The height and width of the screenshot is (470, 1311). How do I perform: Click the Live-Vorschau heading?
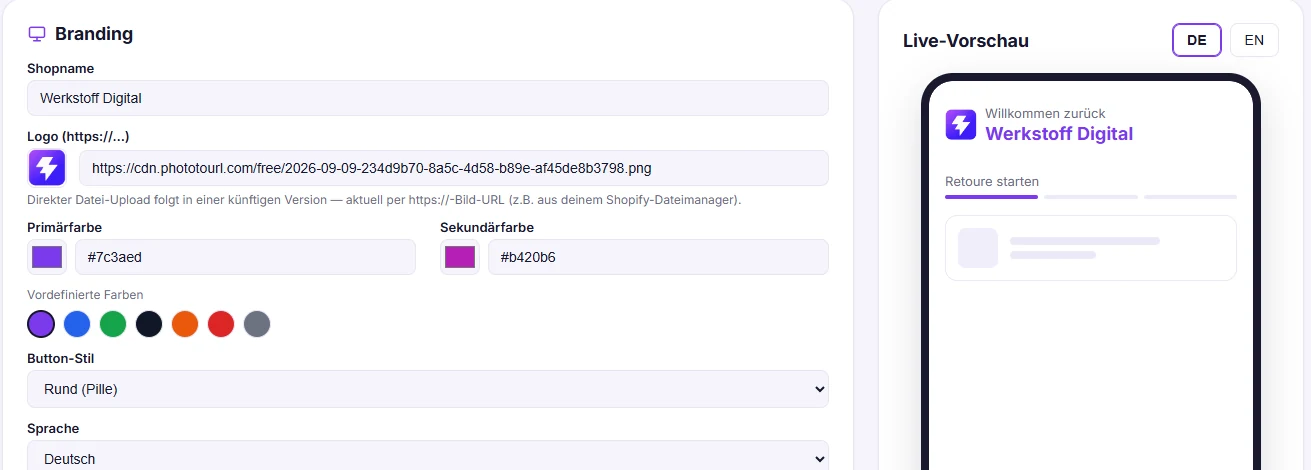point(966,41)
